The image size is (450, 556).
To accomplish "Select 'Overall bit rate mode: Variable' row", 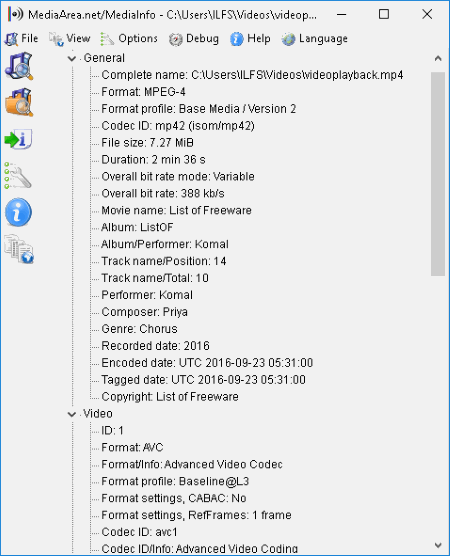I will pyautogui.click(x=178, y=177).
